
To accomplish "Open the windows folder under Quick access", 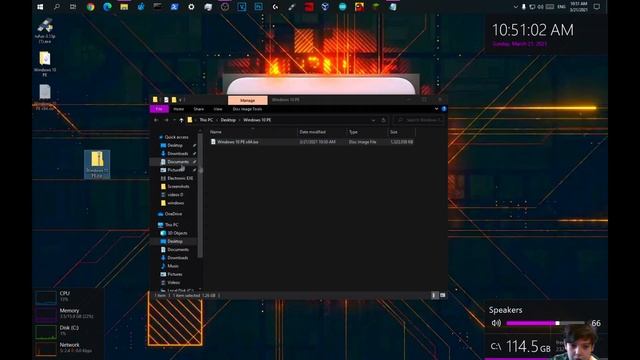I will point(176,203).
